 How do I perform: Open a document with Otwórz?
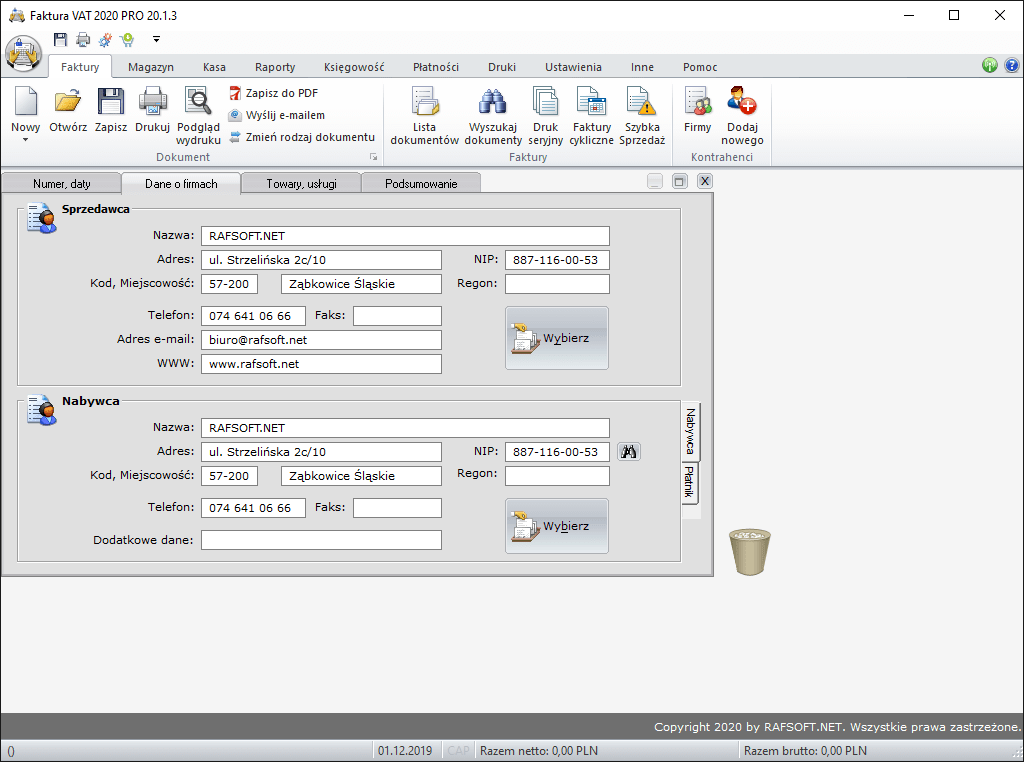68,110
